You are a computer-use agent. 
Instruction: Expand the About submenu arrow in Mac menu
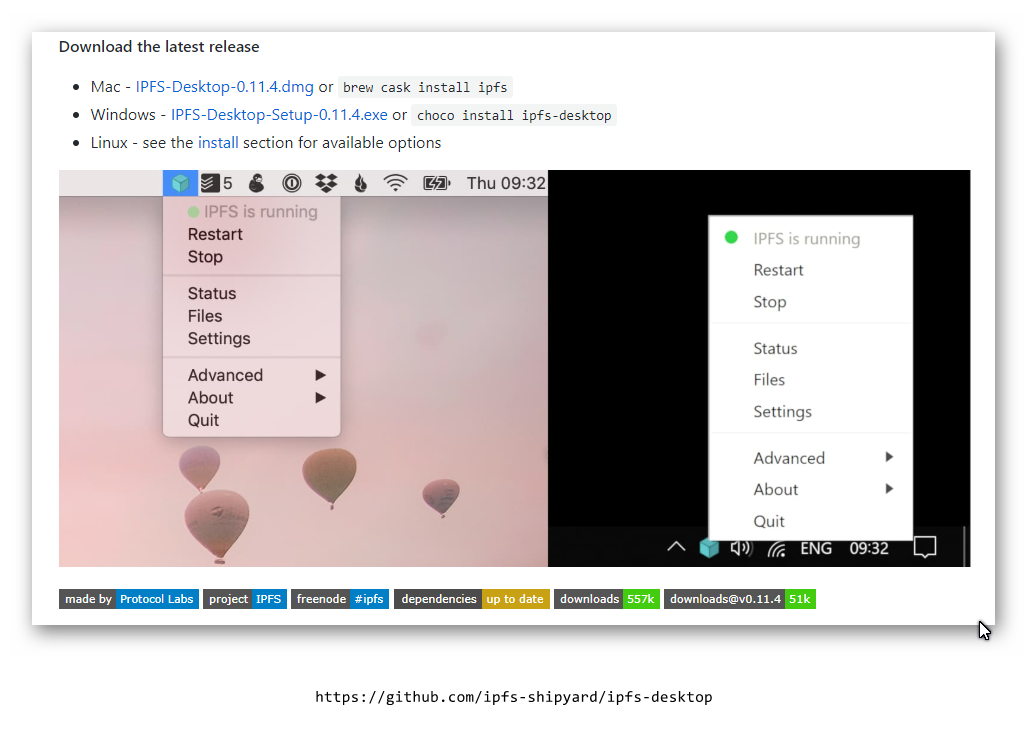(320, 398)
